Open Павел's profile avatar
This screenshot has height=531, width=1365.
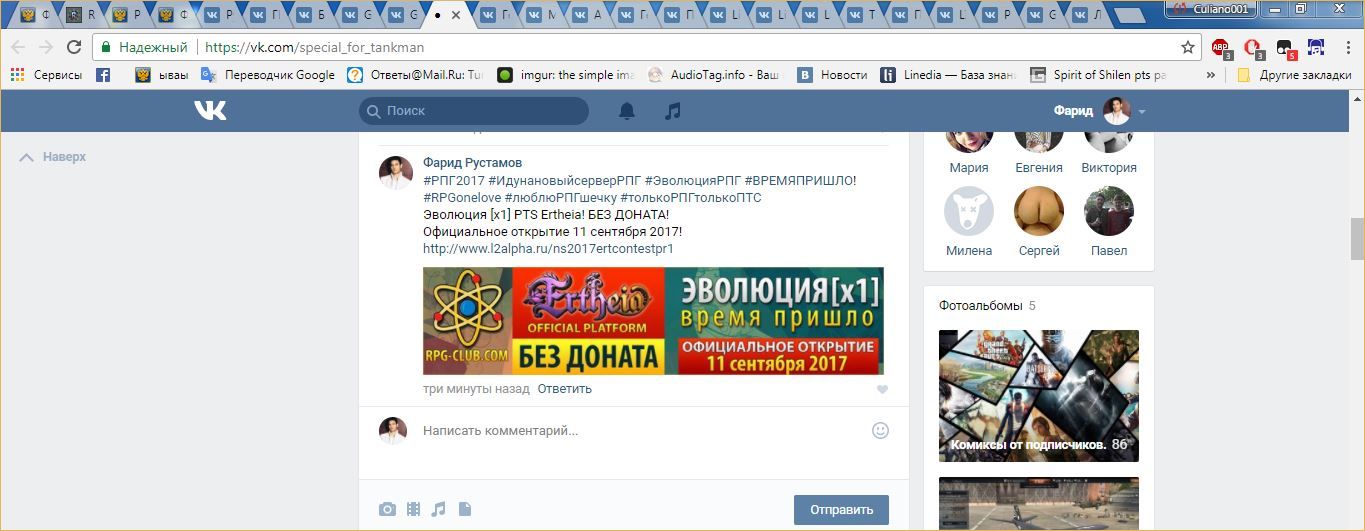pyautogui.click(x=1109, y=211)
